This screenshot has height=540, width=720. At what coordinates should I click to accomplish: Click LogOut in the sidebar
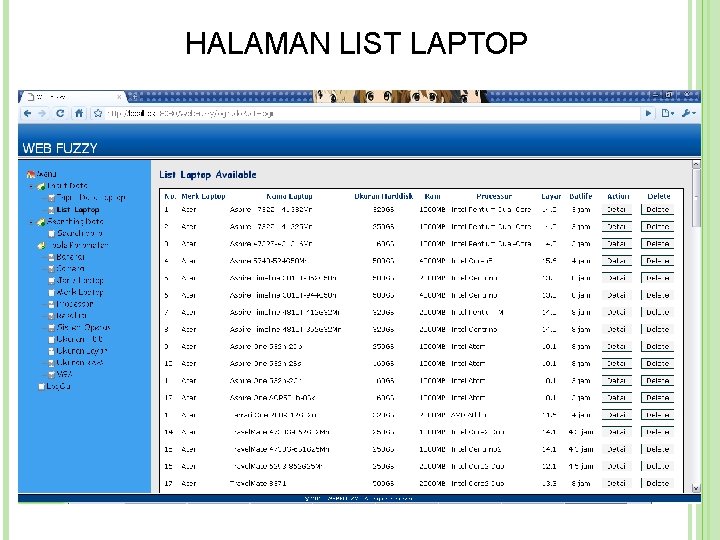[x=59, y=386]
